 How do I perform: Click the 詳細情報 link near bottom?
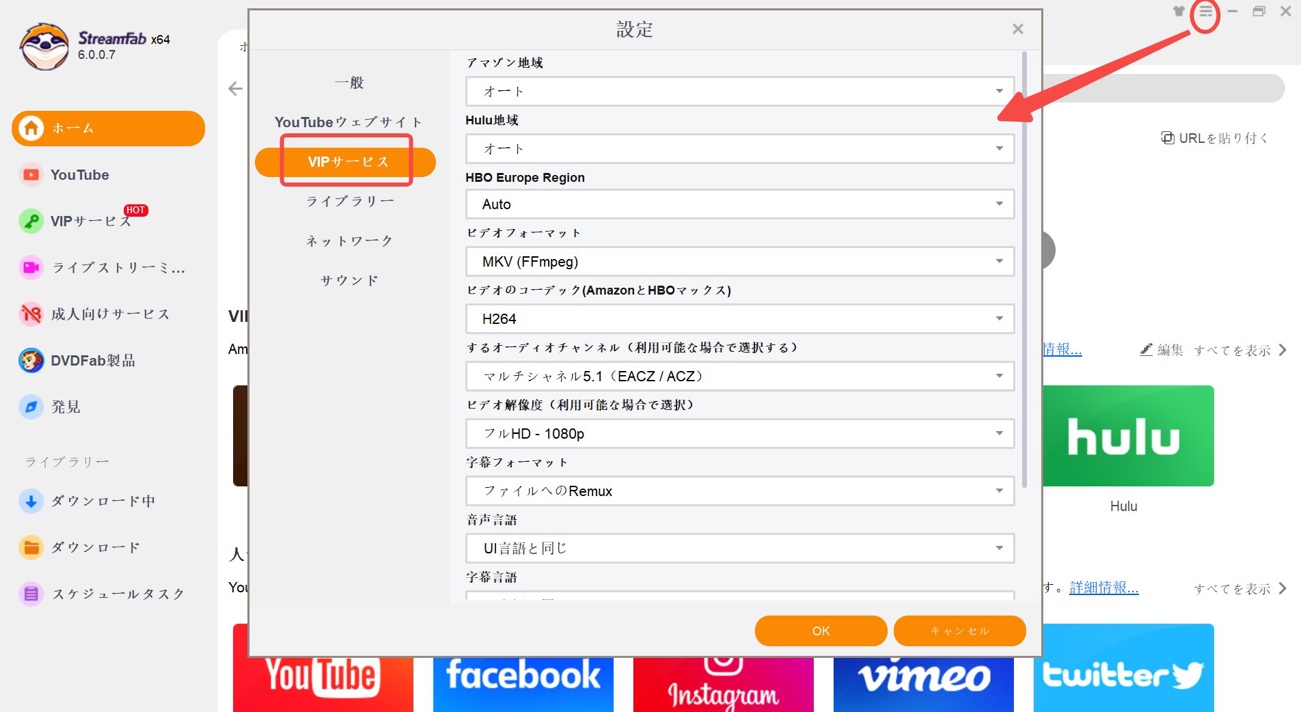tap(1104, 588)
